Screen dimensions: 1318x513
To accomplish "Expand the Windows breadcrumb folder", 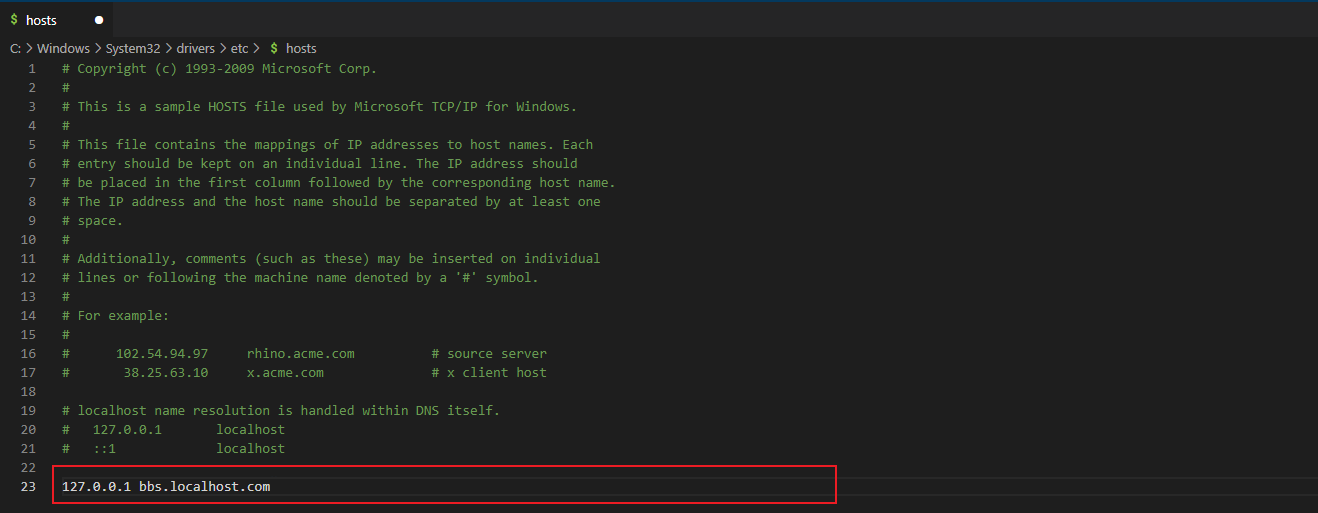I will [x=63, y=48].
